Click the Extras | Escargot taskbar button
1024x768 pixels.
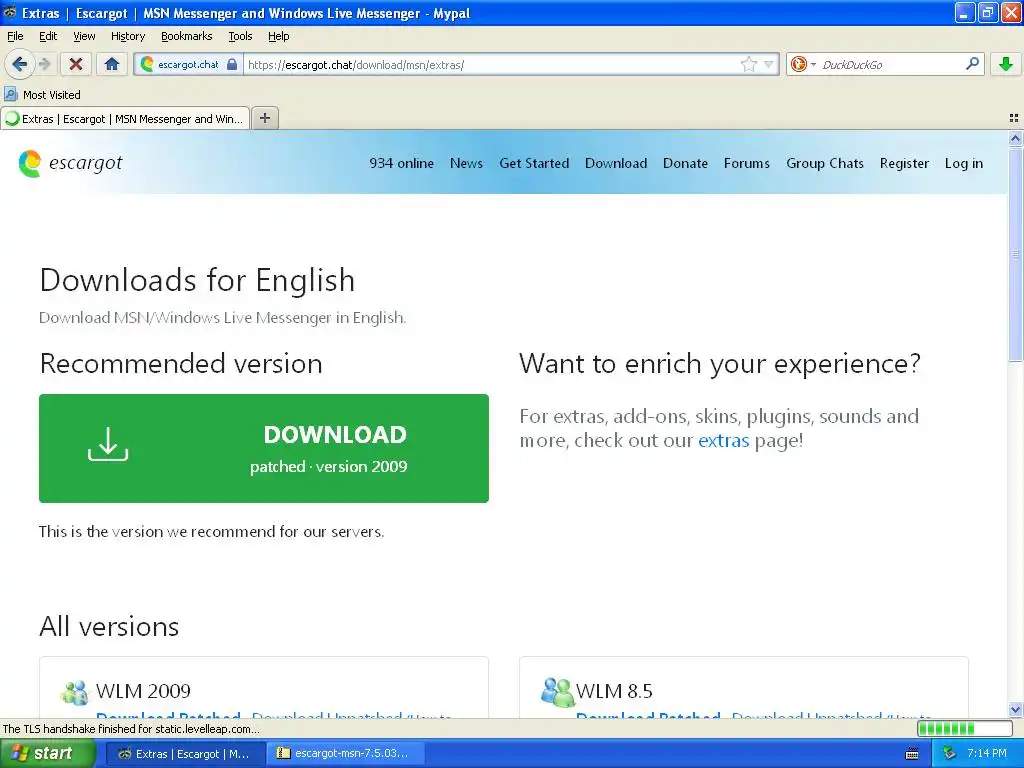185,754
